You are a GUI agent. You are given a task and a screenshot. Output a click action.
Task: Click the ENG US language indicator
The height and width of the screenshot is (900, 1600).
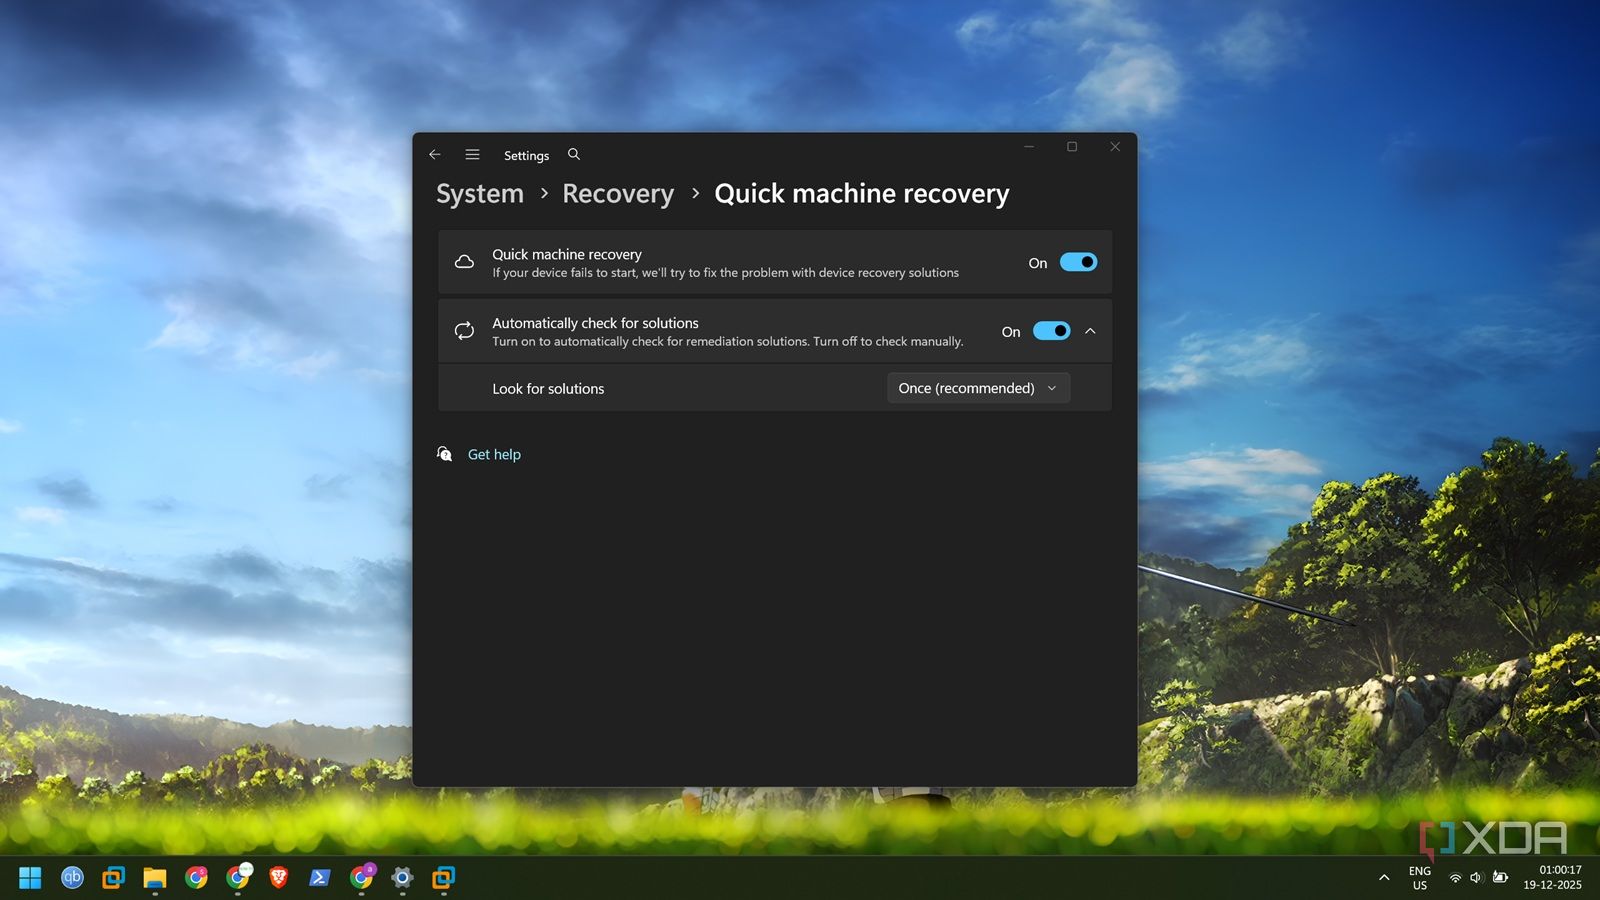tap(1420, 878)
